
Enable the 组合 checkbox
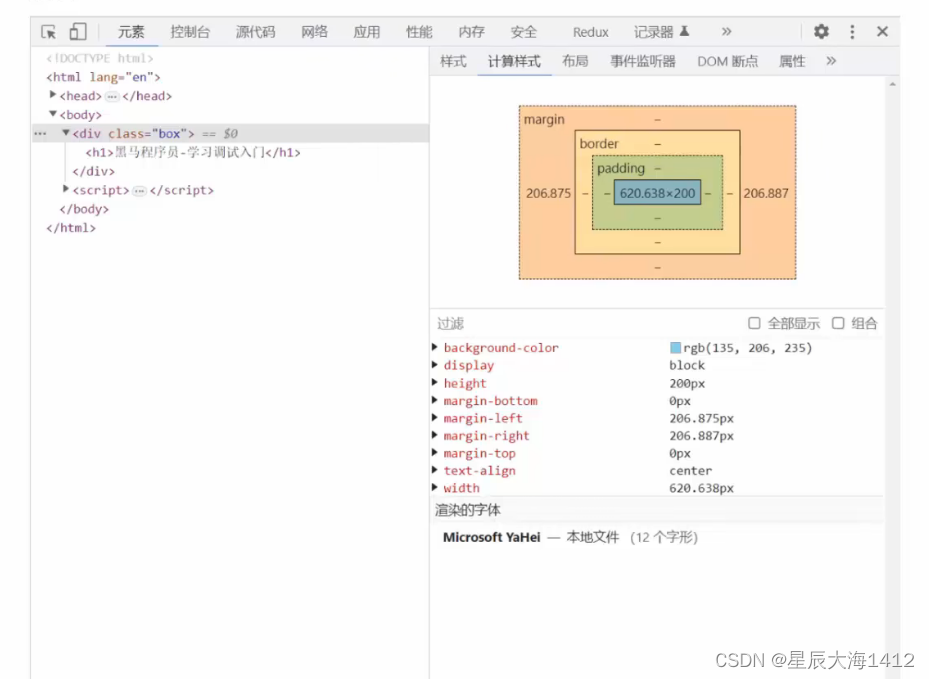(x=838, y=323)
